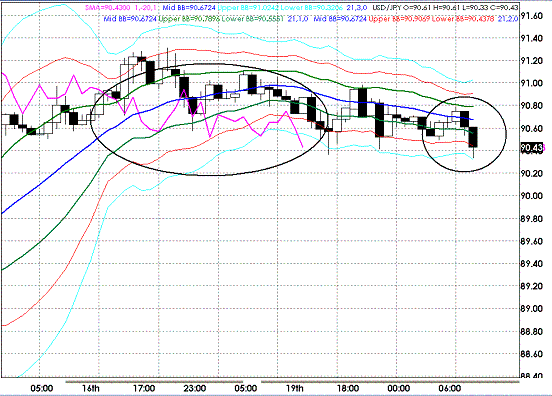Image resolution: width=552 pixels, height=396 pixels.
Task: Click the 91.00 price axis label
Action: [x=532, y=83]
